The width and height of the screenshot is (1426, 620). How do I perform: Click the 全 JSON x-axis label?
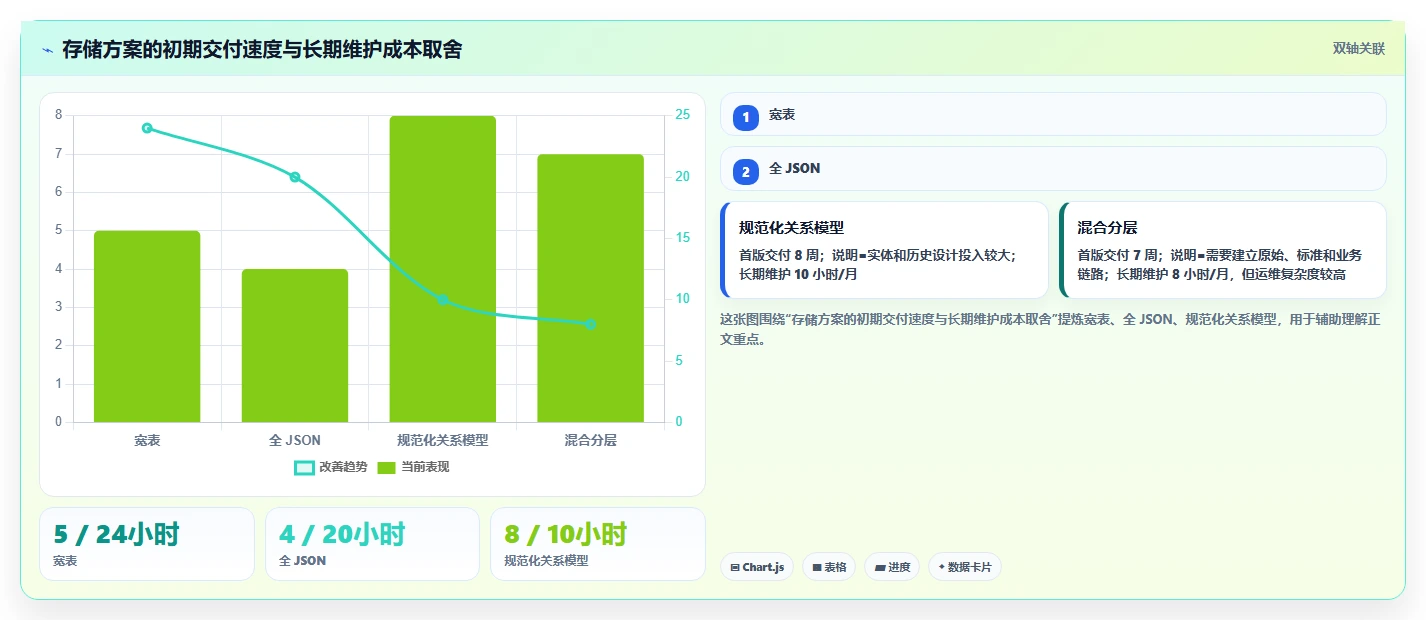click(295, 440)
